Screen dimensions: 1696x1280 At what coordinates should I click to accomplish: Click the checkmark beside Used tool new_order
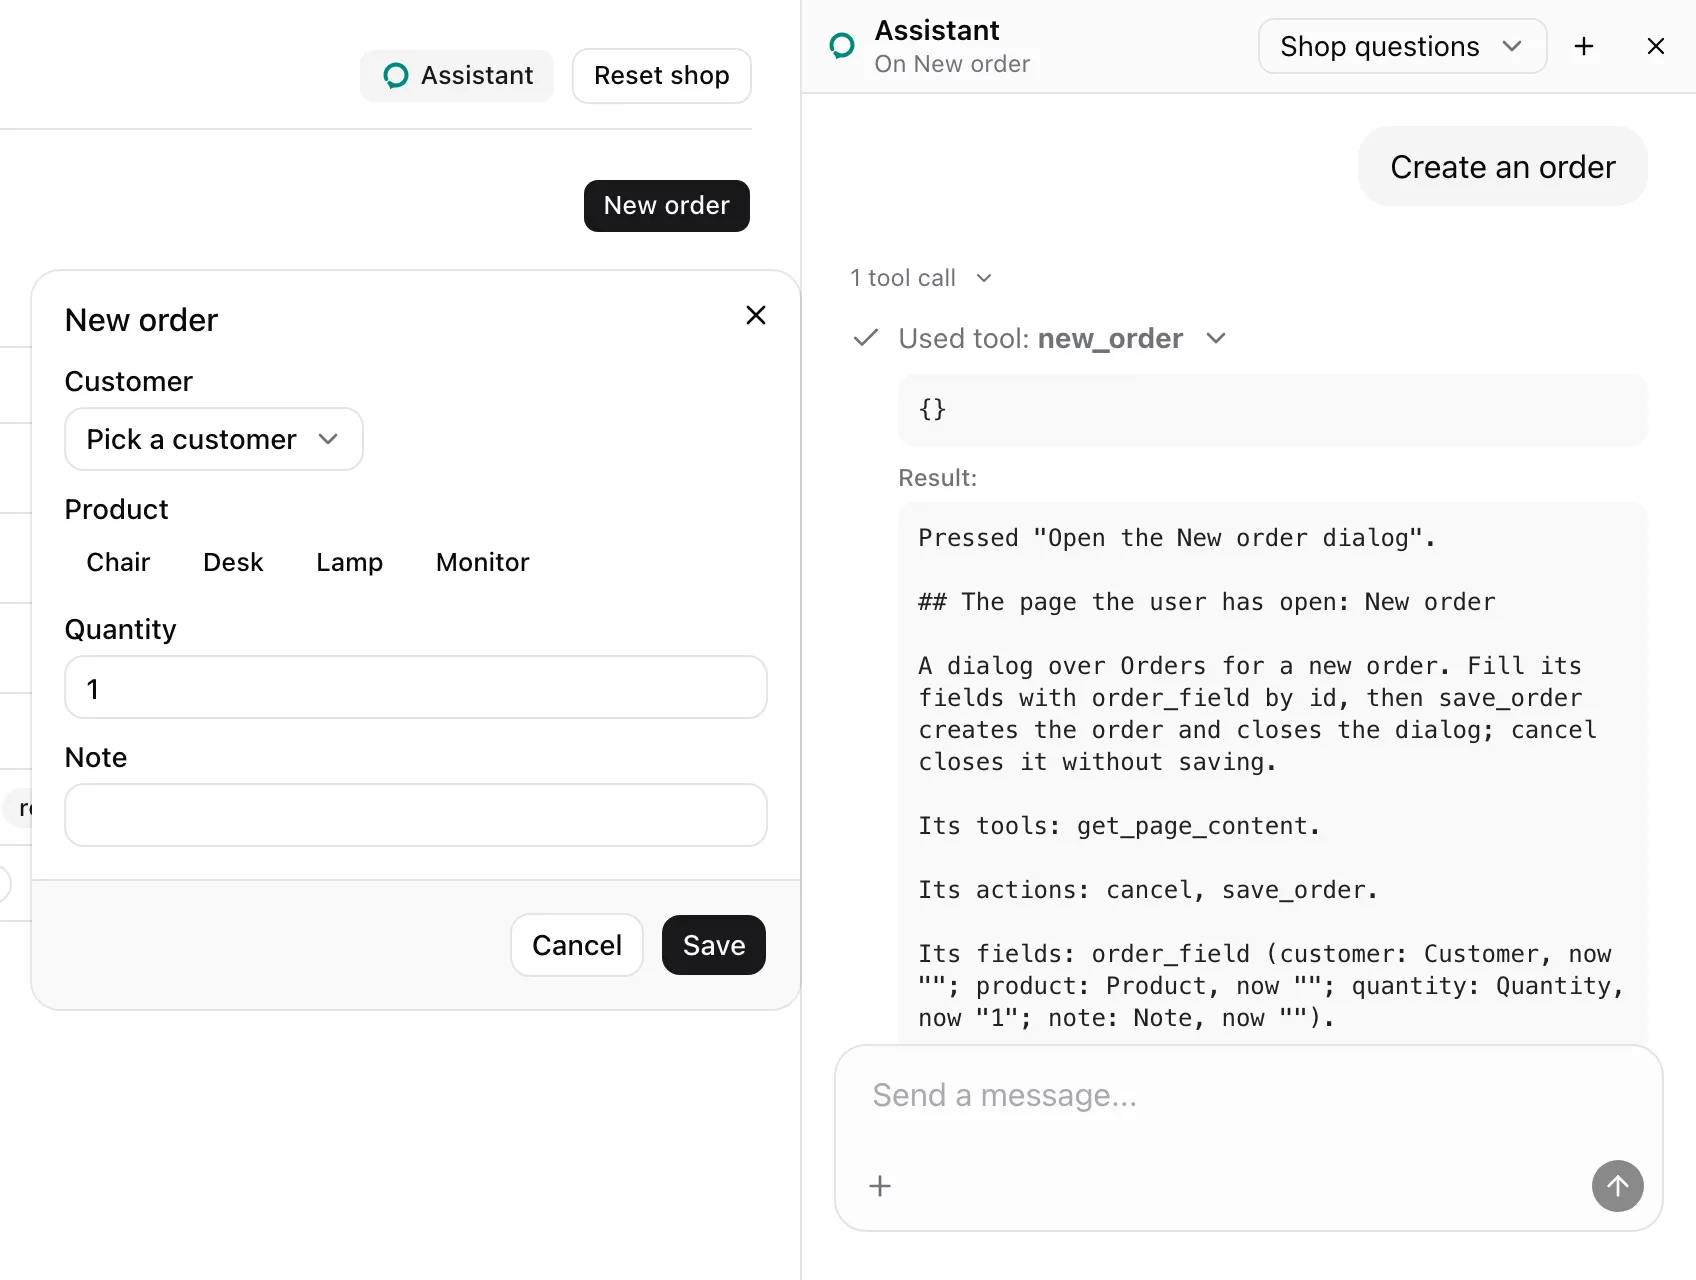pyautogui.click(x=866, y=338)
